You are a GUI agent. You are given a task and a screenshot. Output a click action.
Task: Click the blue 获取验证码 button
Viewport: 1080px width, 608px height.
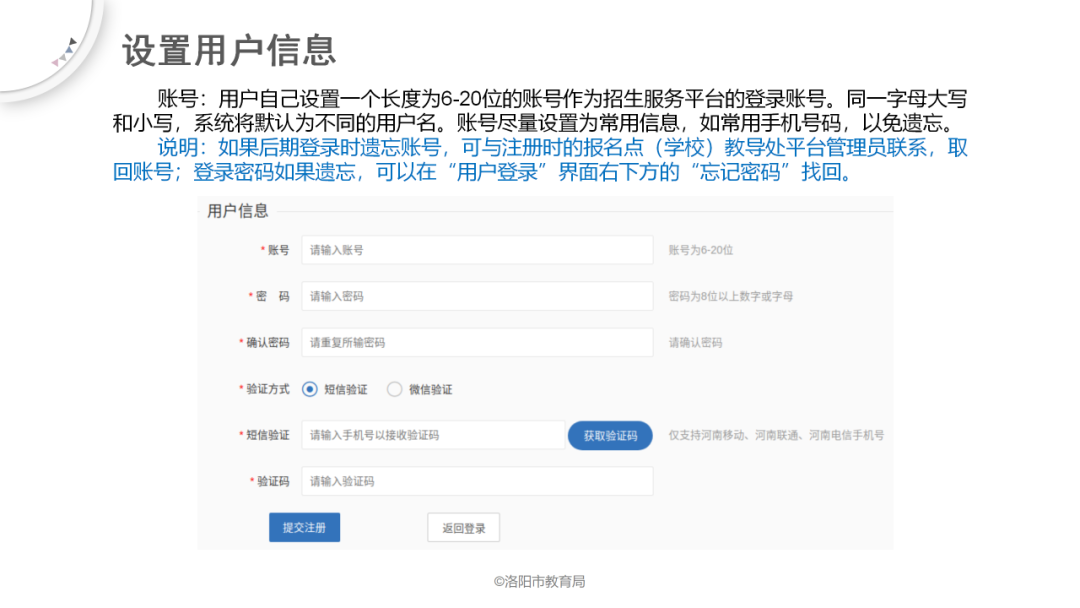[x=610, y=435]
